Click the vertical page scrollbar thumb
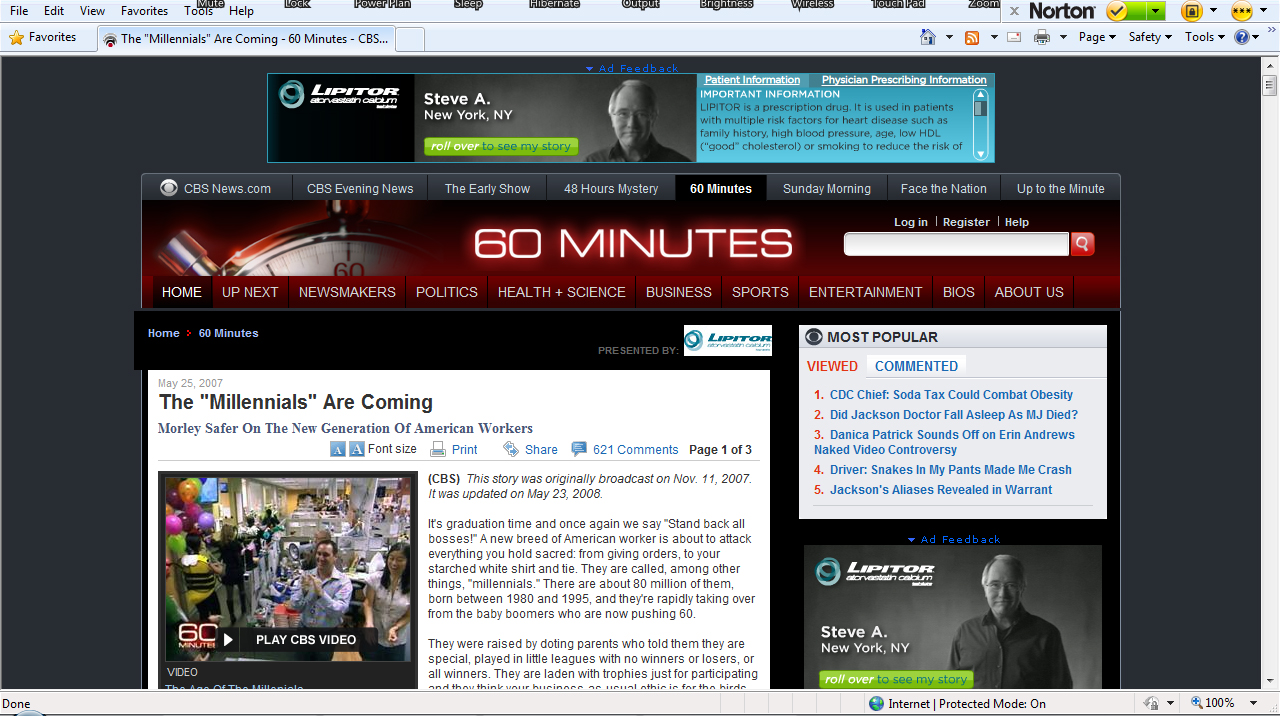The image size is (1280, 716). [x=1269, y=85]
